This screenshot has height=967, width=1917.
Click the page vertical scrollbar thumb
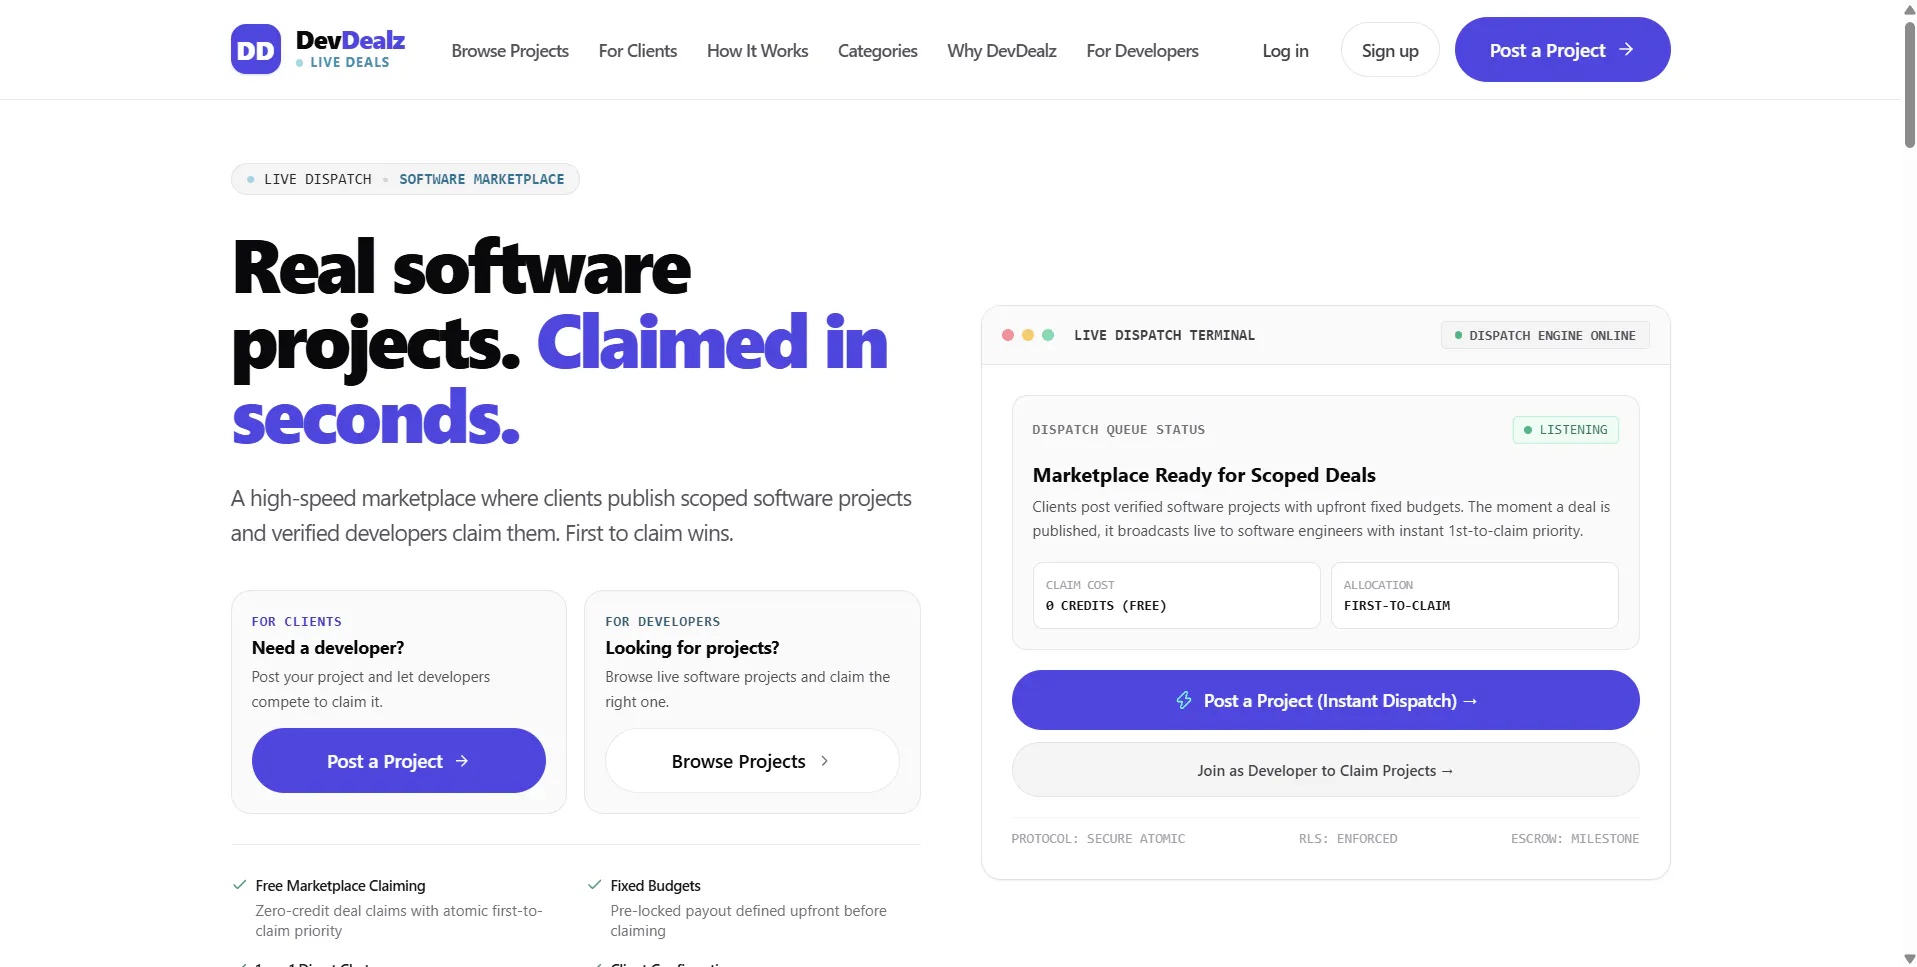[x=1909, y=84]
